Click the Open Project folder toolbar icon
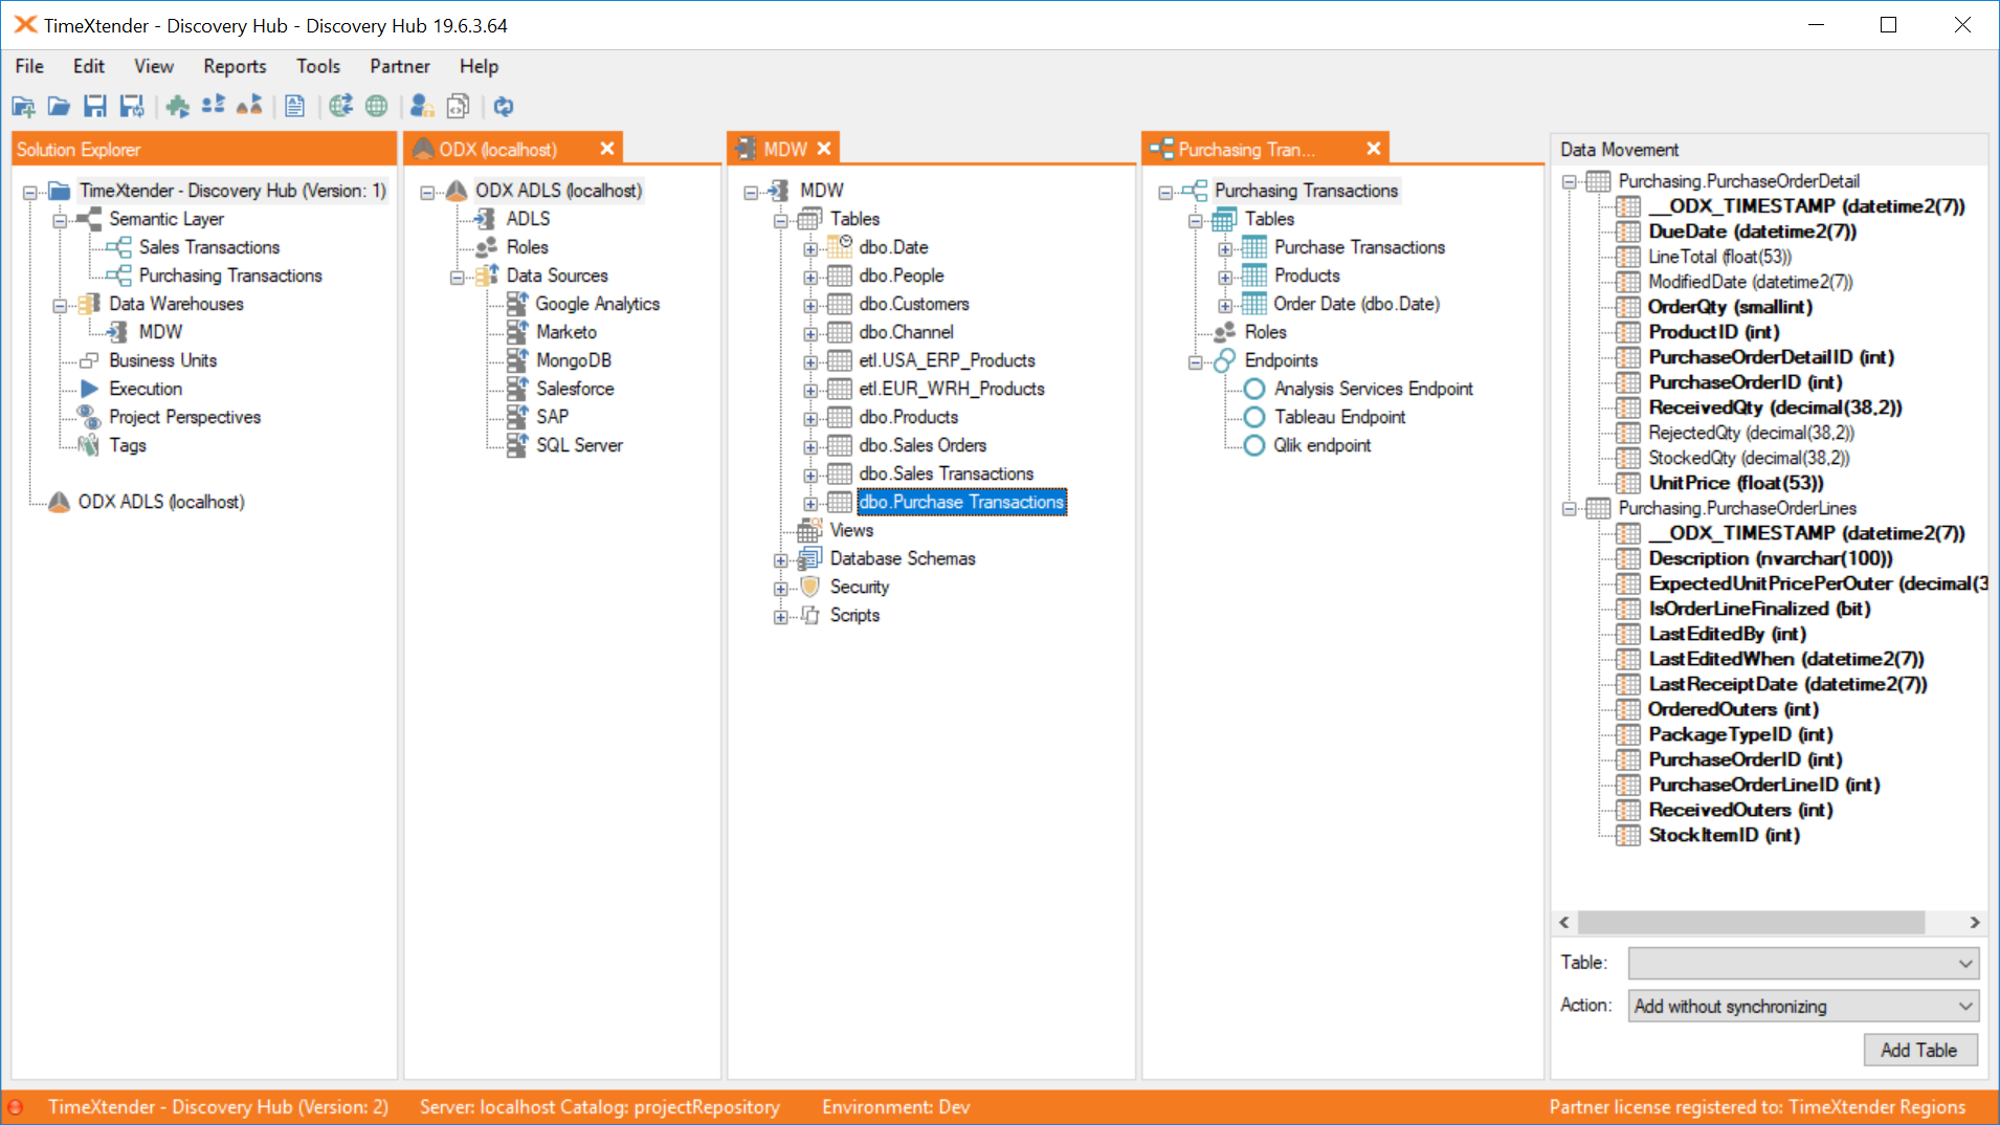 59,106
